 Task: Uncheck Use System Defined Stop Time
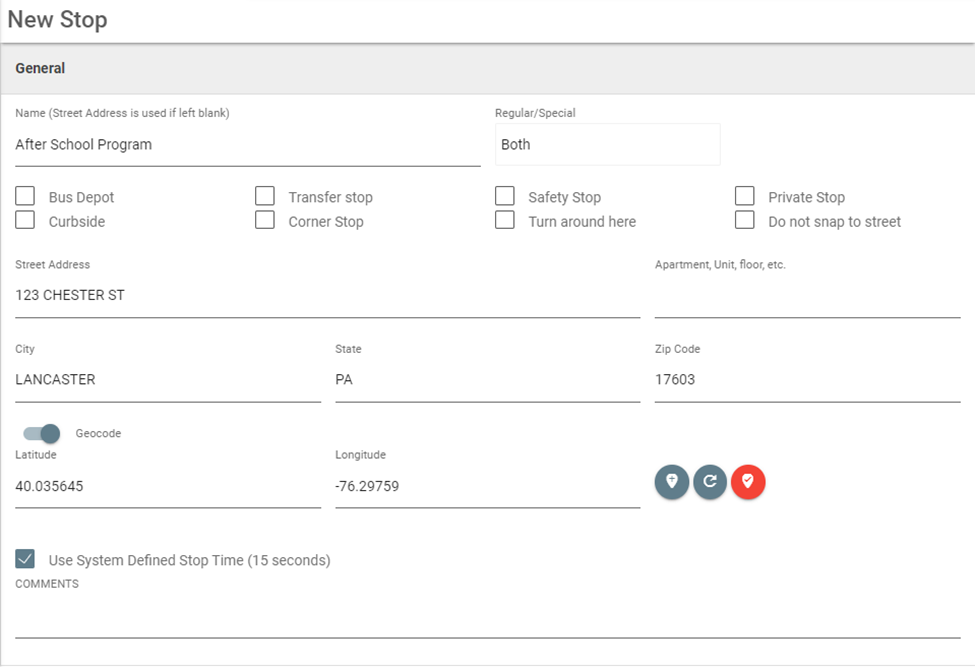tap(25, 559)
